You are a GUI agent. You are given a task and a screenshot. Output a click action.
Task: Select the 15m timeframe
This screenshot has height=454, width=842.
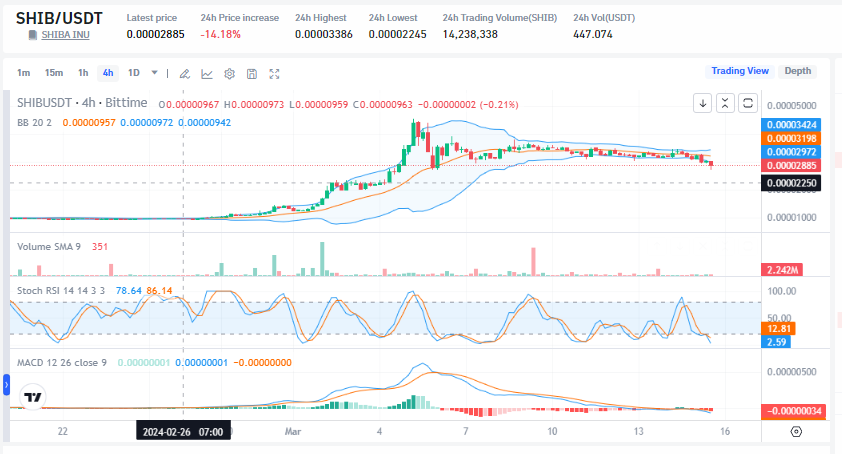54,73
